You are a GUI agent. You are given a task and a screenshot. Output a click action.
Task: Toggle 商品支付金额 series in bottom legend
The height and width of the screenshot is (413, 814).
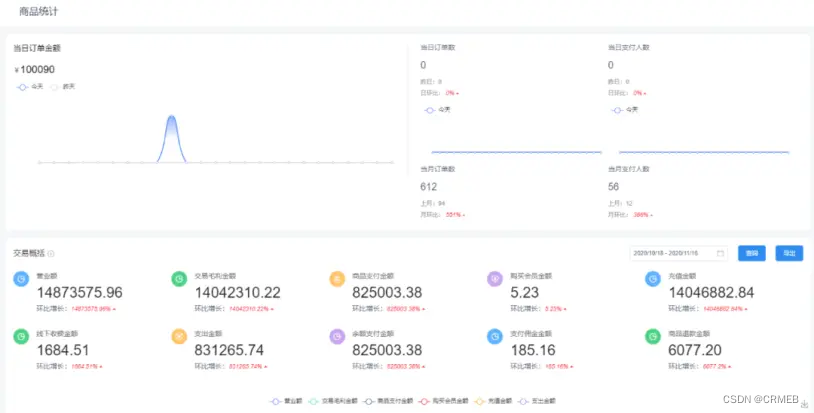click(x=388, y=401)
